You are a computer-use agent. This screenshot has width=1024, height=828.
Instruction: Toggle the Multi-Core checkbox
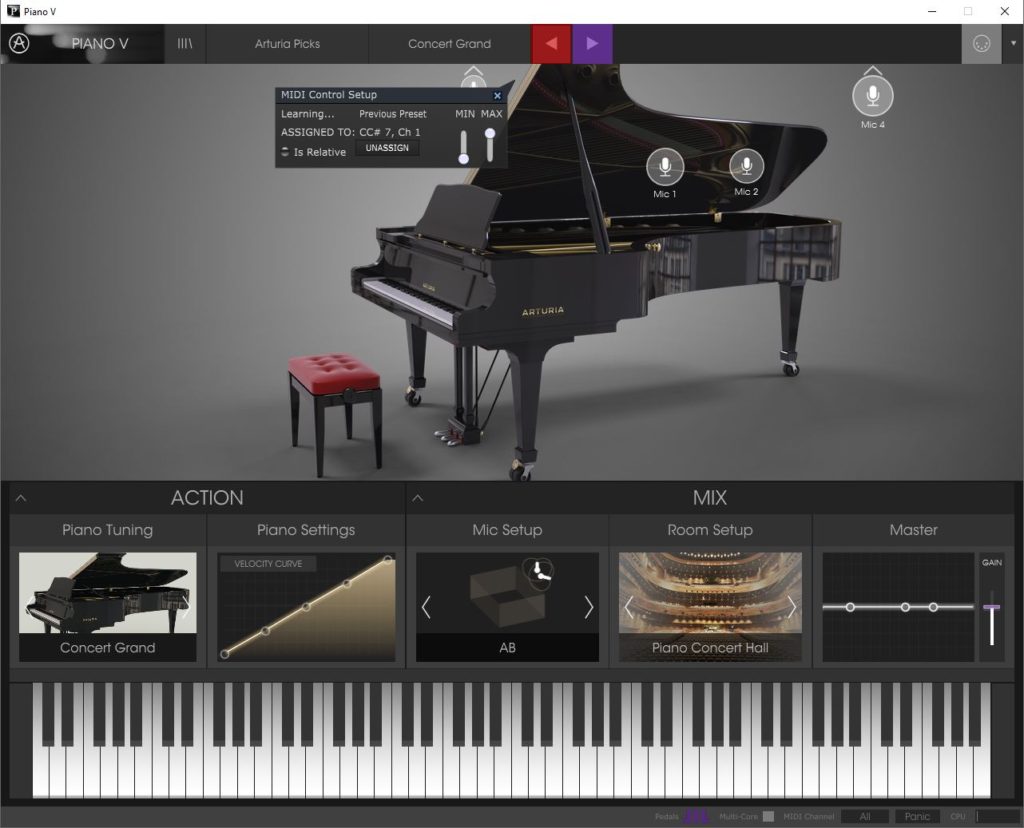(769, 816)
